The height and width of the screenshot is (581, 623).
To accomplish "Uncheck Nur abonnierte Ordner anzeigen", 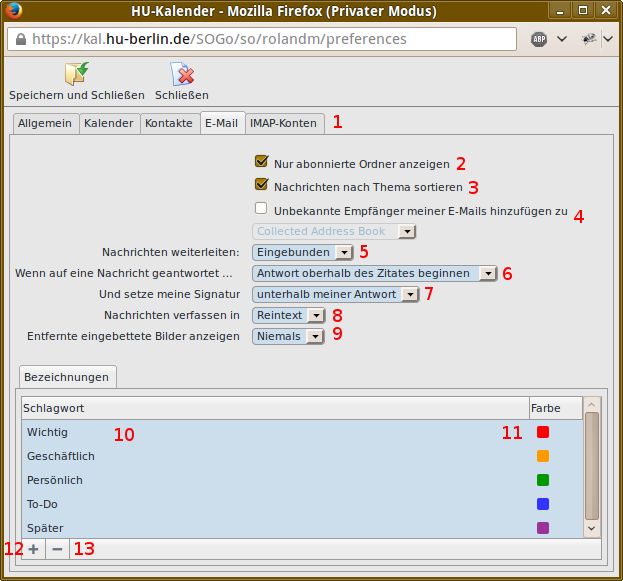I will pyautogui.click(x=262, y=161).
